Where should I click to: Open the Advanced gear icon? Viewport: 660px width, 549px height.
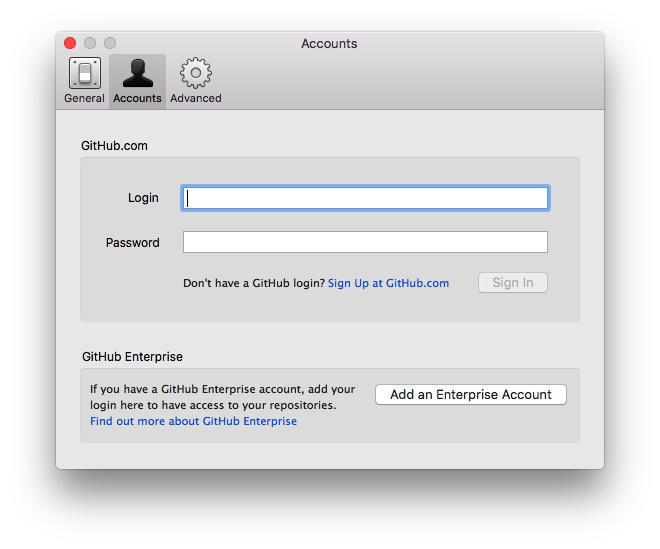(x=195, y=73)
